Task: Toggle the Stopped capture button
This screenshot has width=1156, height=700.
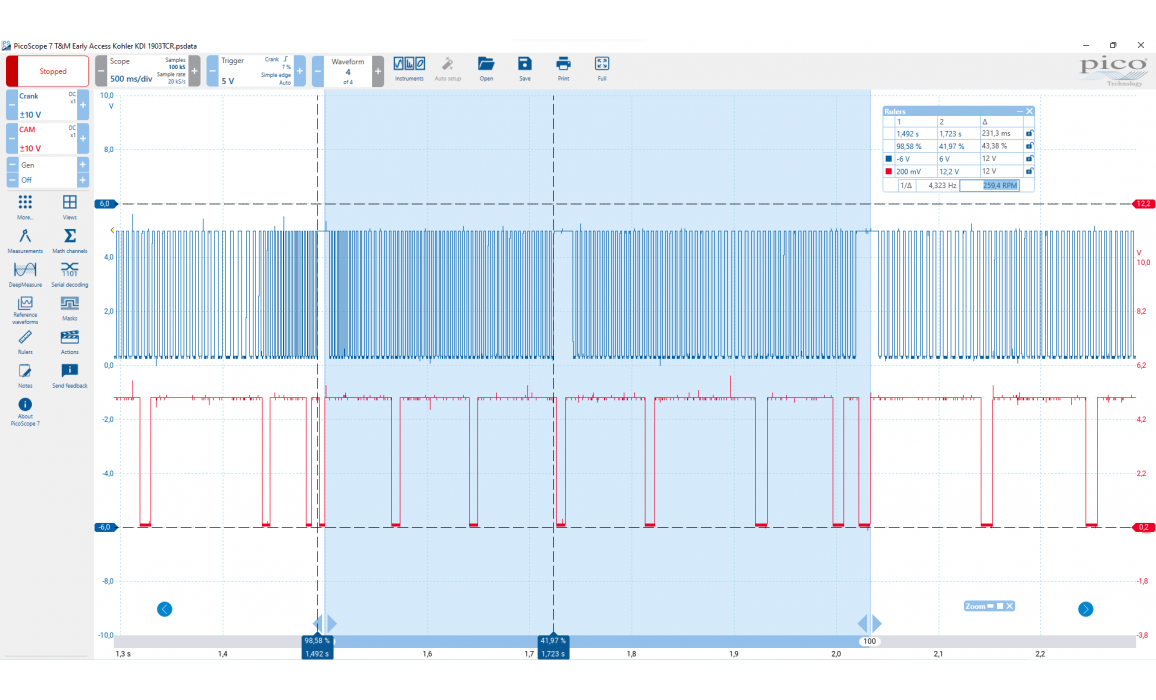Action: pyautogui.click(x=48, y=71)
